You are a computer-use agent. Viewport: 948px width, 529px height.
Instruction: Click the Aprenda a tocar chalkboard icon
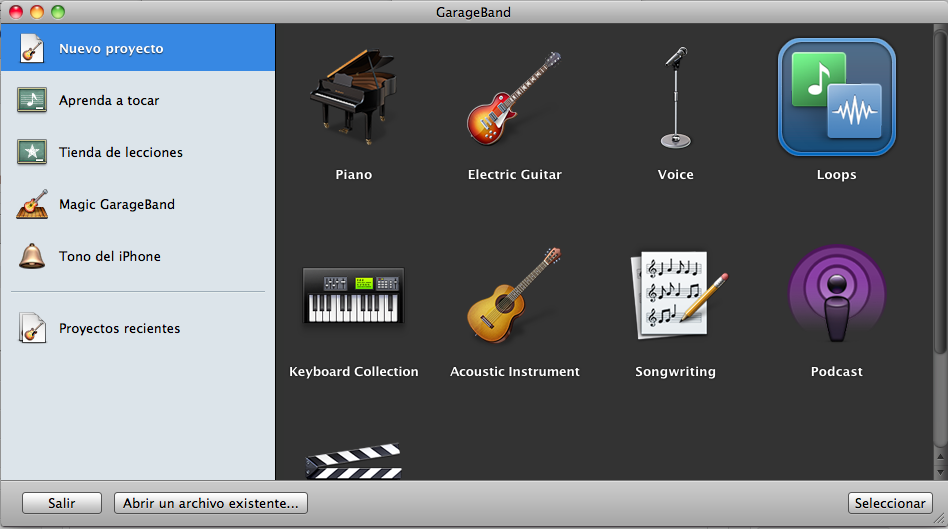[32, 100]
